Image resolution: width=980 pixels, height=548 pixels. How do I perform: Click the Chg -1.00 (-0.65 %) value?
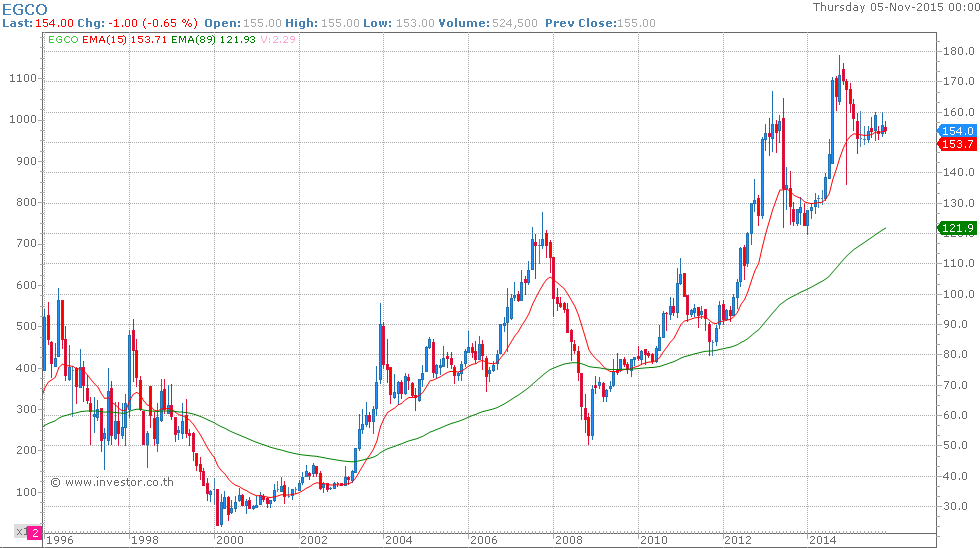(151, 23)
